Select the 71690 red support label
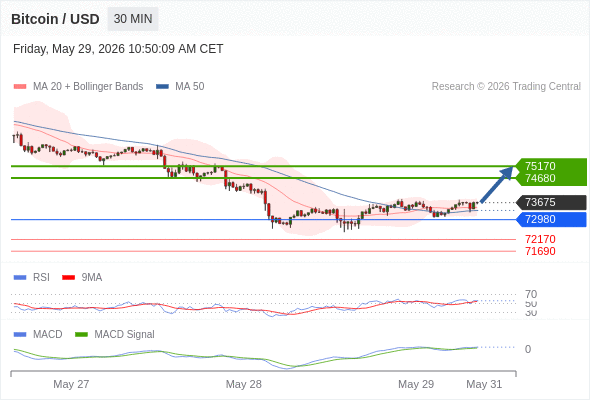590x400 pixels. [x=540, y=251]
